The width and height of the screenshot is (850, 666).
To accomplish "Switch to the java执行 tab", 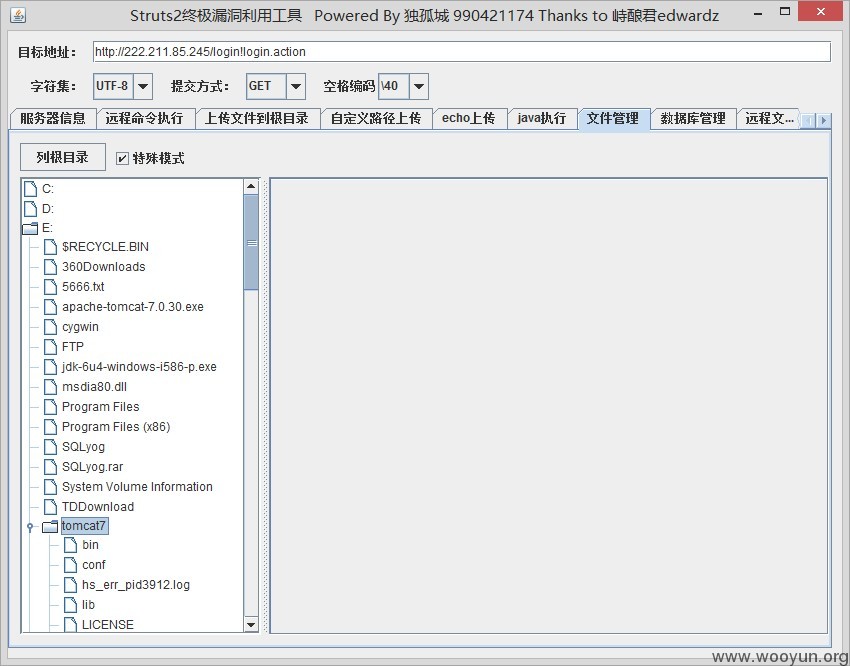I will [542, 118].
